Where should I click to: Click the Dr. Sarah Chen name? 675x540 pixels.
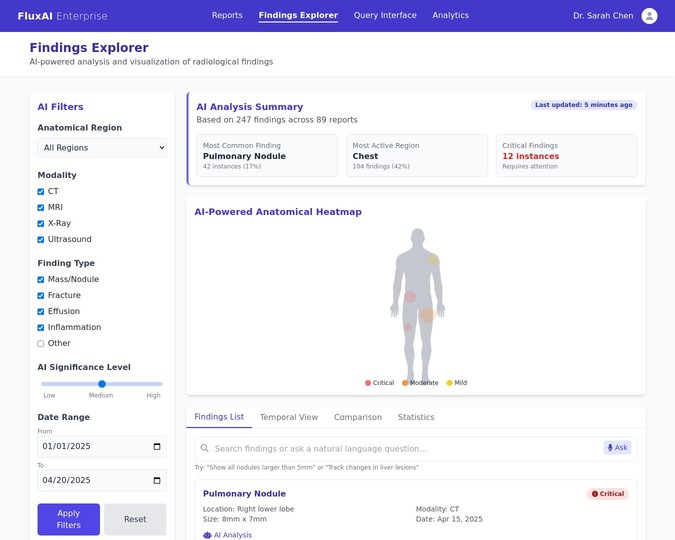click(603, 16)
